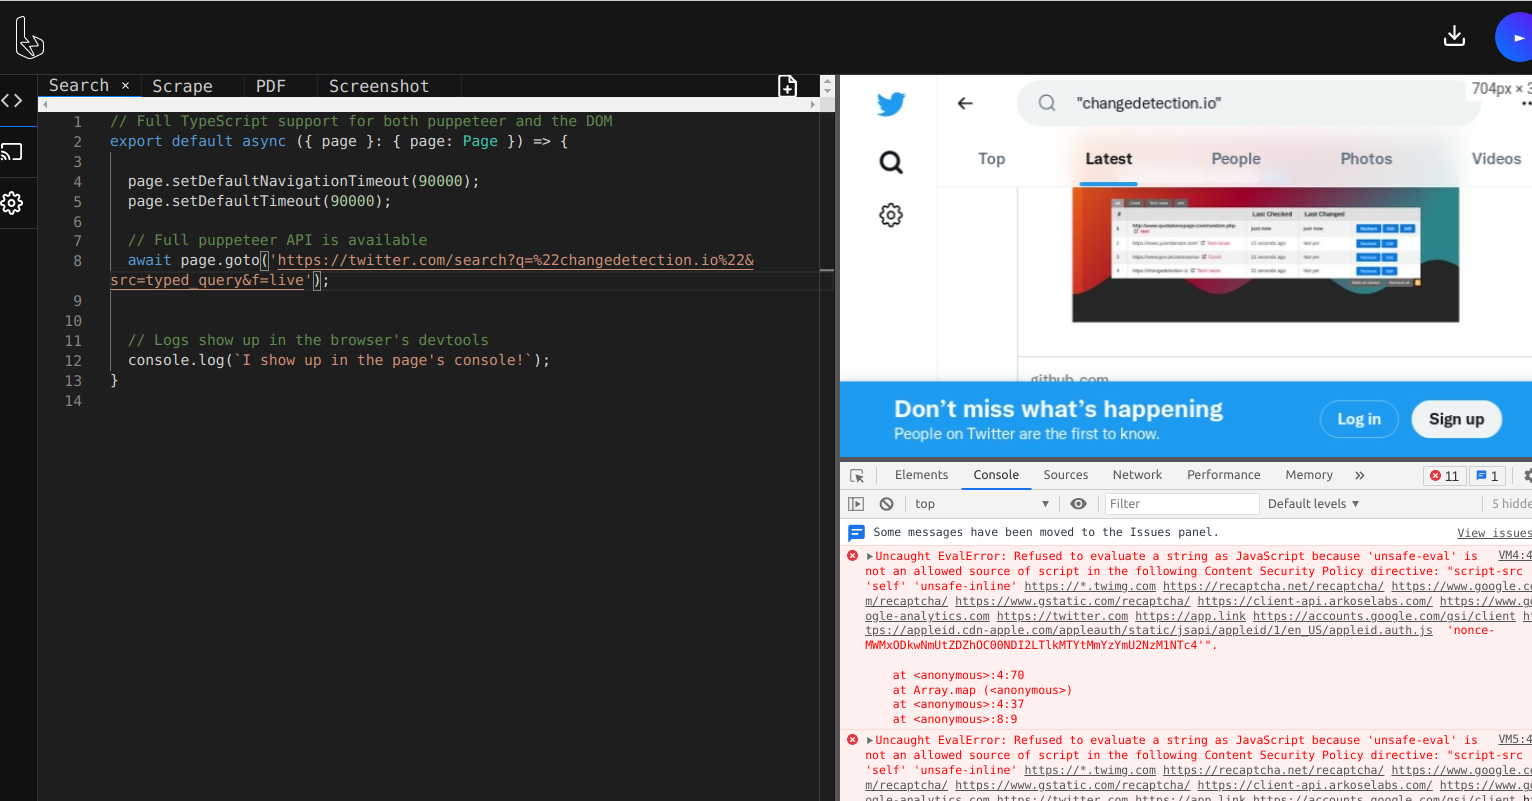Select Twitter Latest results tab
The width and height of the screenshot is (1532, 801).
[1109, 159]
